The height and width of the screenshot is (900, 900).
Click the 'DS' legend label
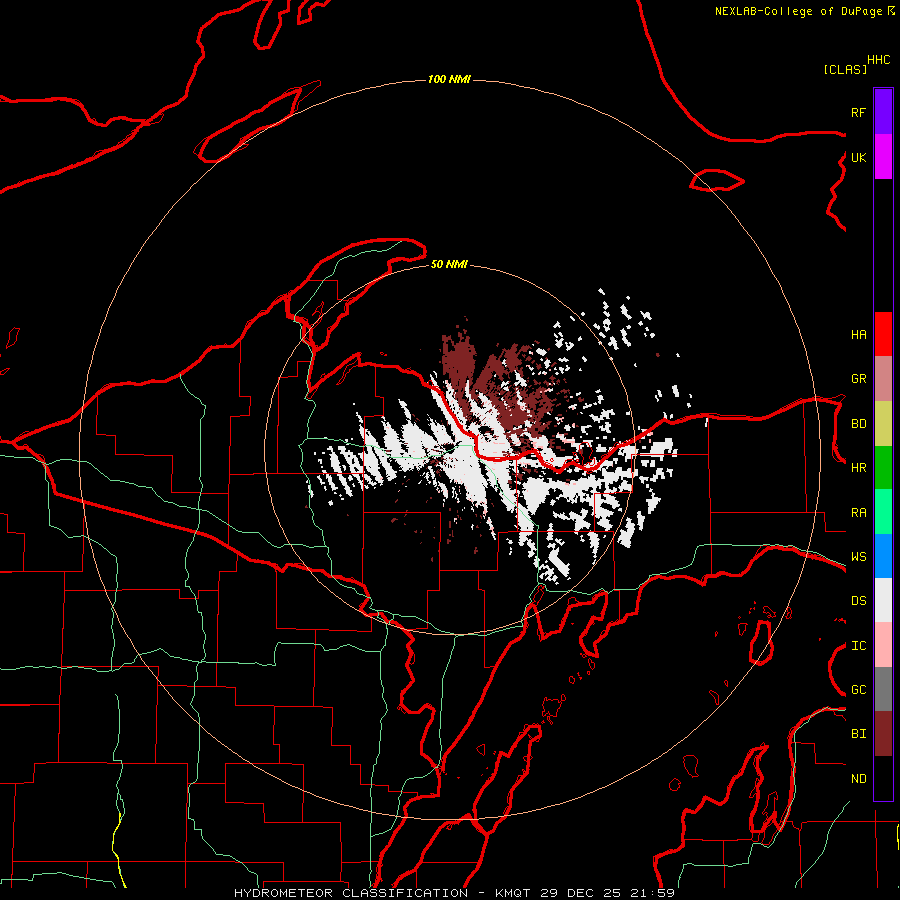tap(858, 601)
